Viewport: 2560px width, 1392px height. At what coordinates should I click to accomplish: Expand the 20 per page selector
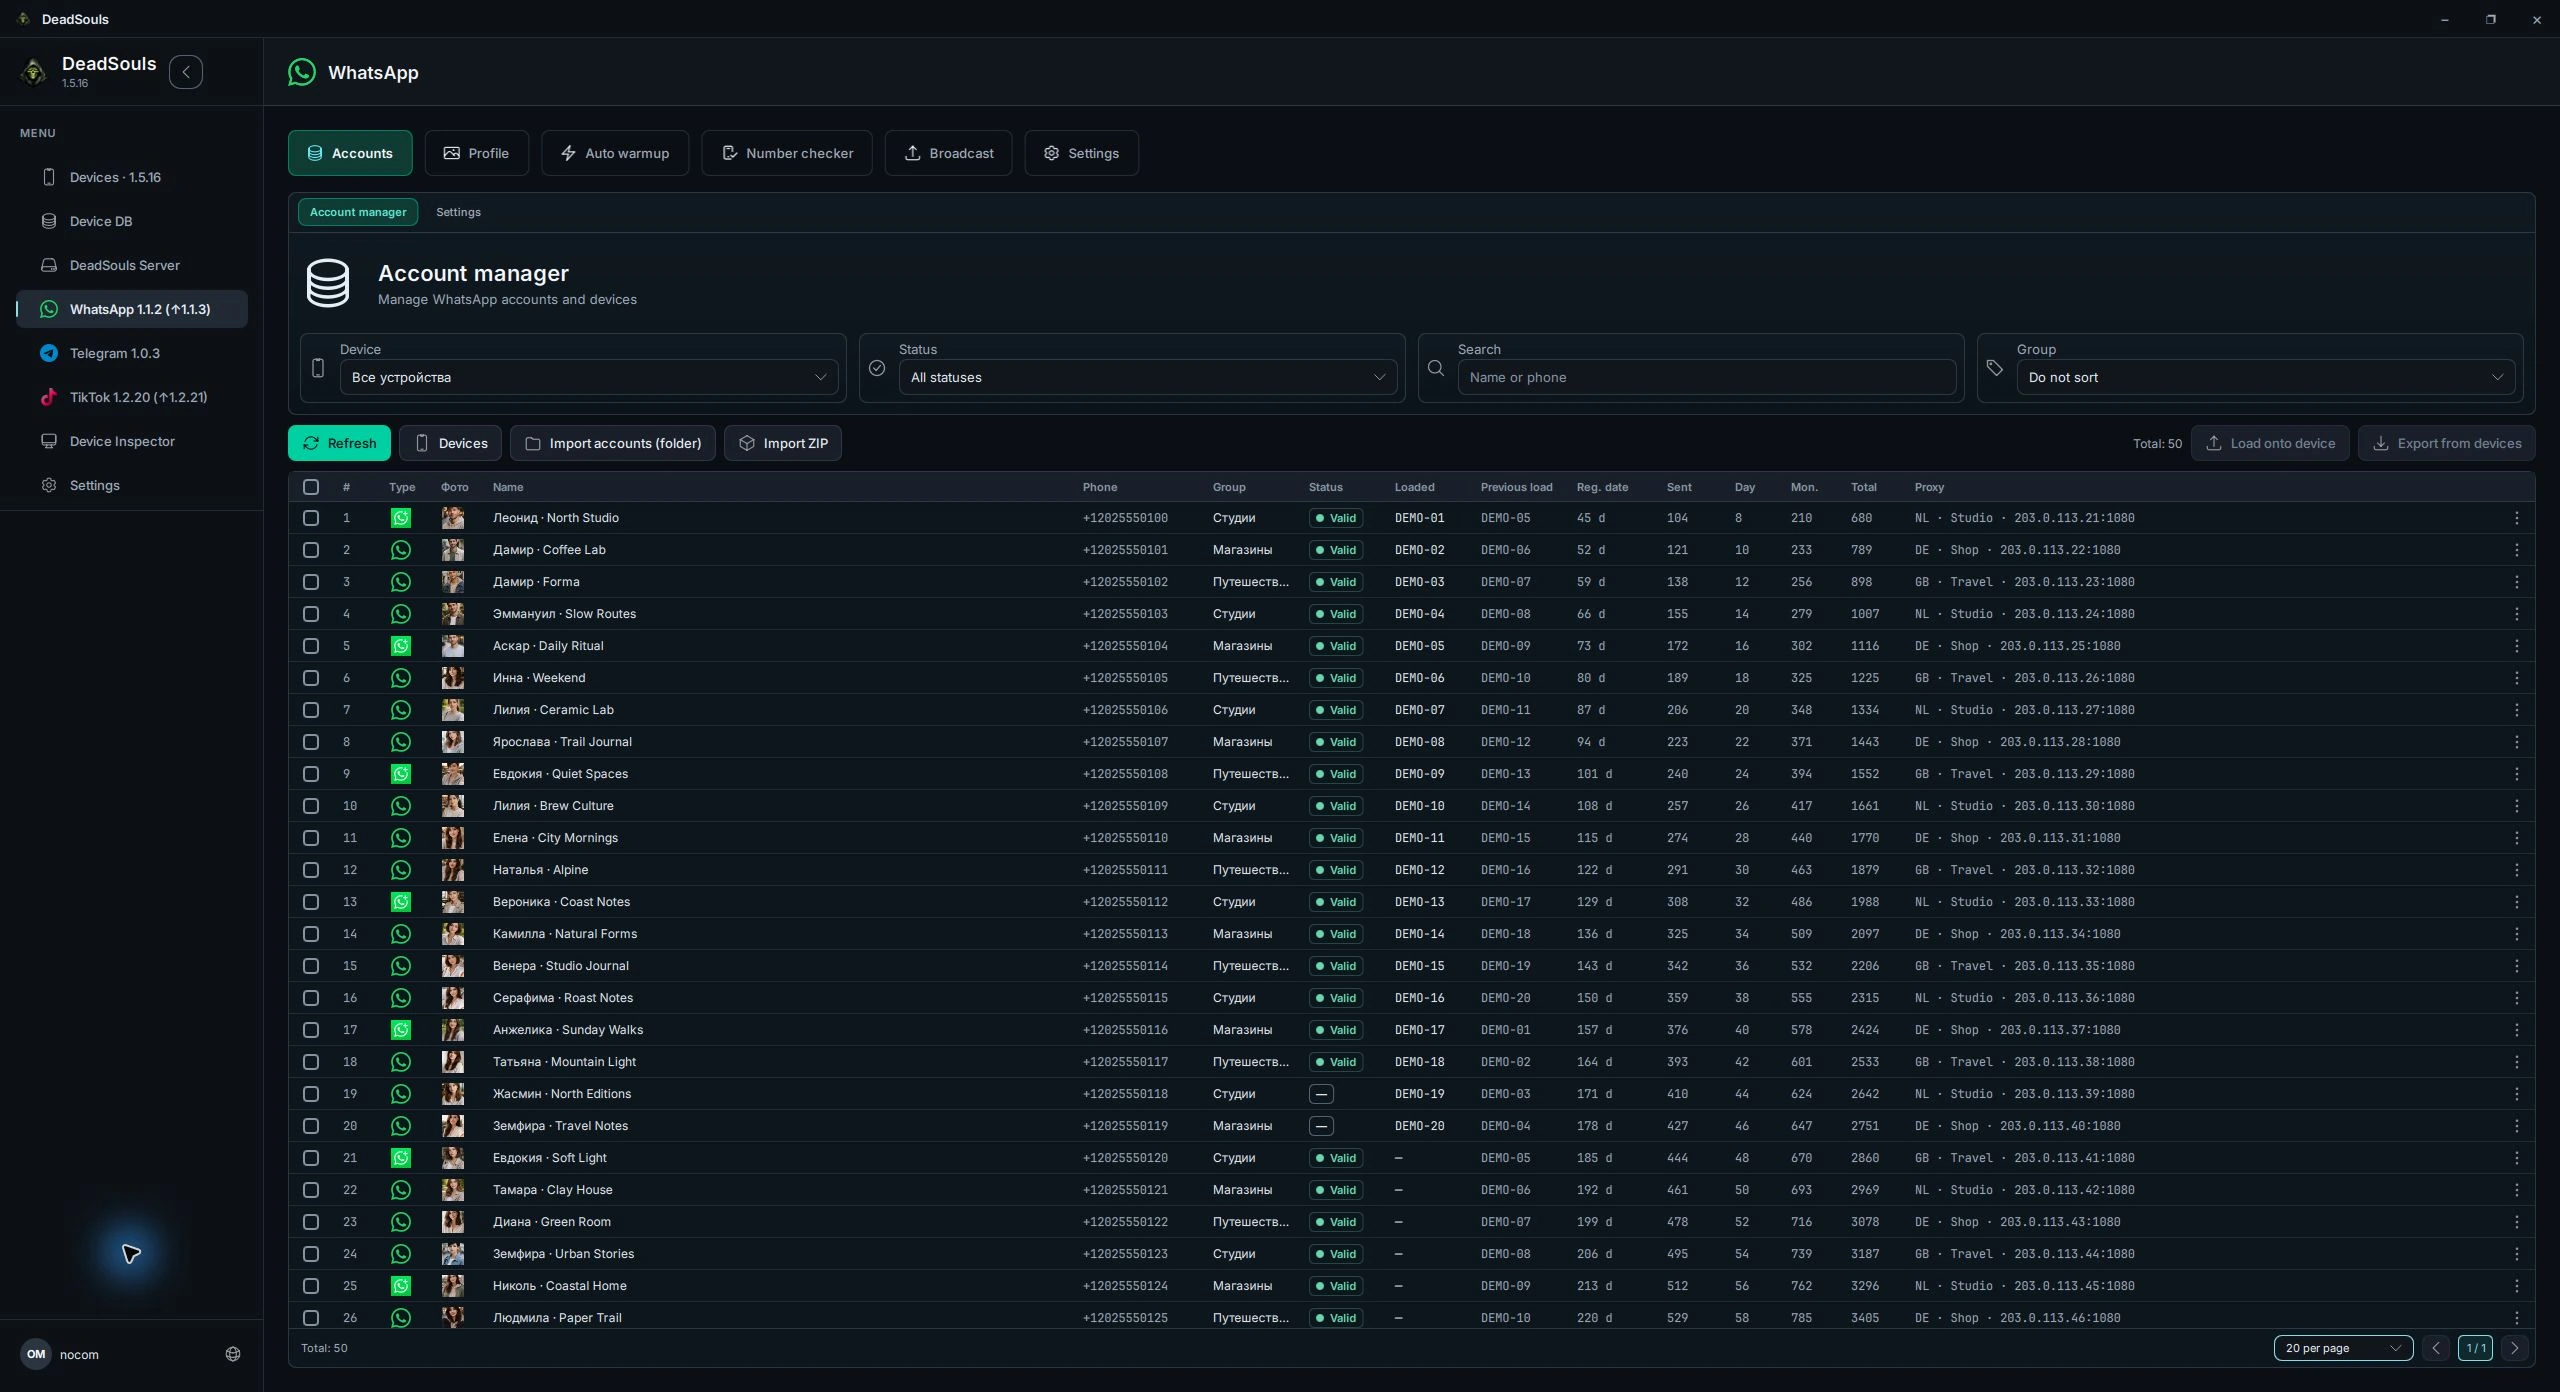click(2342, 1348)
